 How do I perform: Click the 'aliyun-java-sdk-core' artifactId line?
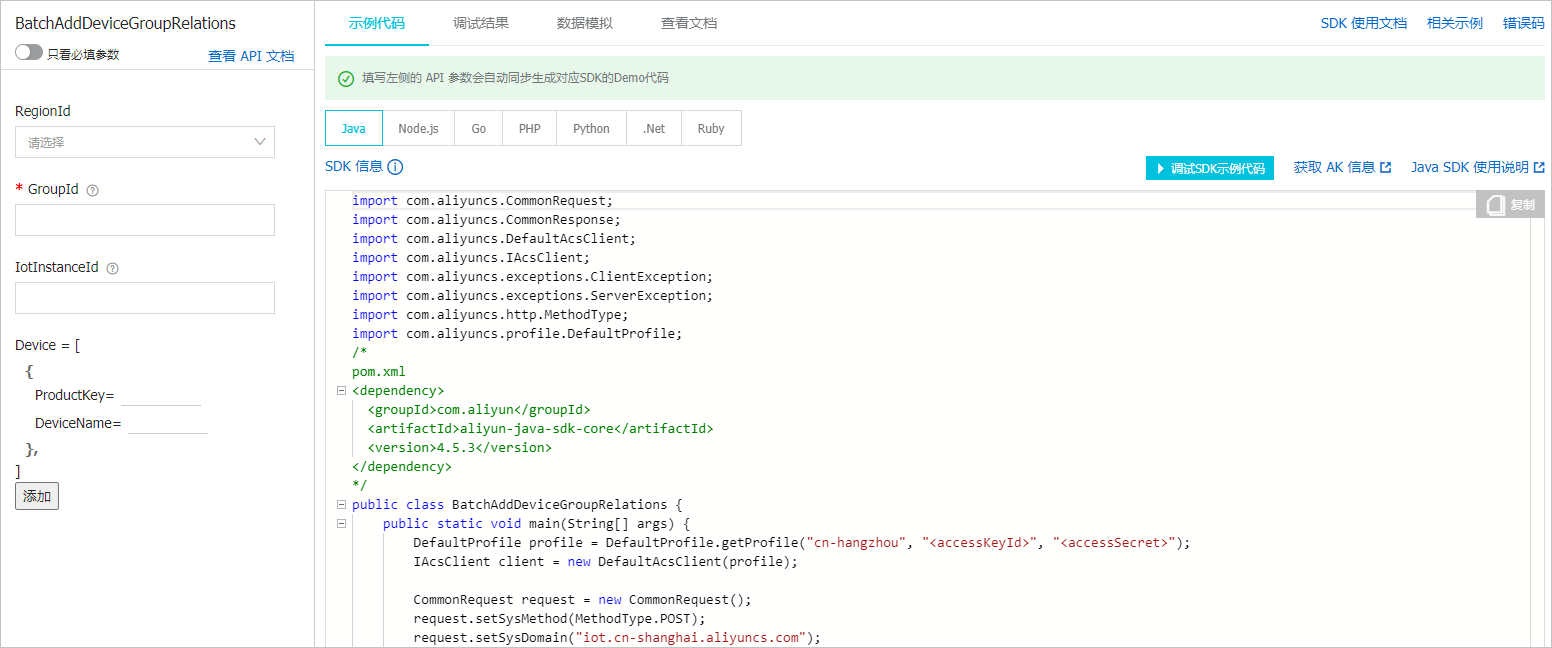point(540,428)
